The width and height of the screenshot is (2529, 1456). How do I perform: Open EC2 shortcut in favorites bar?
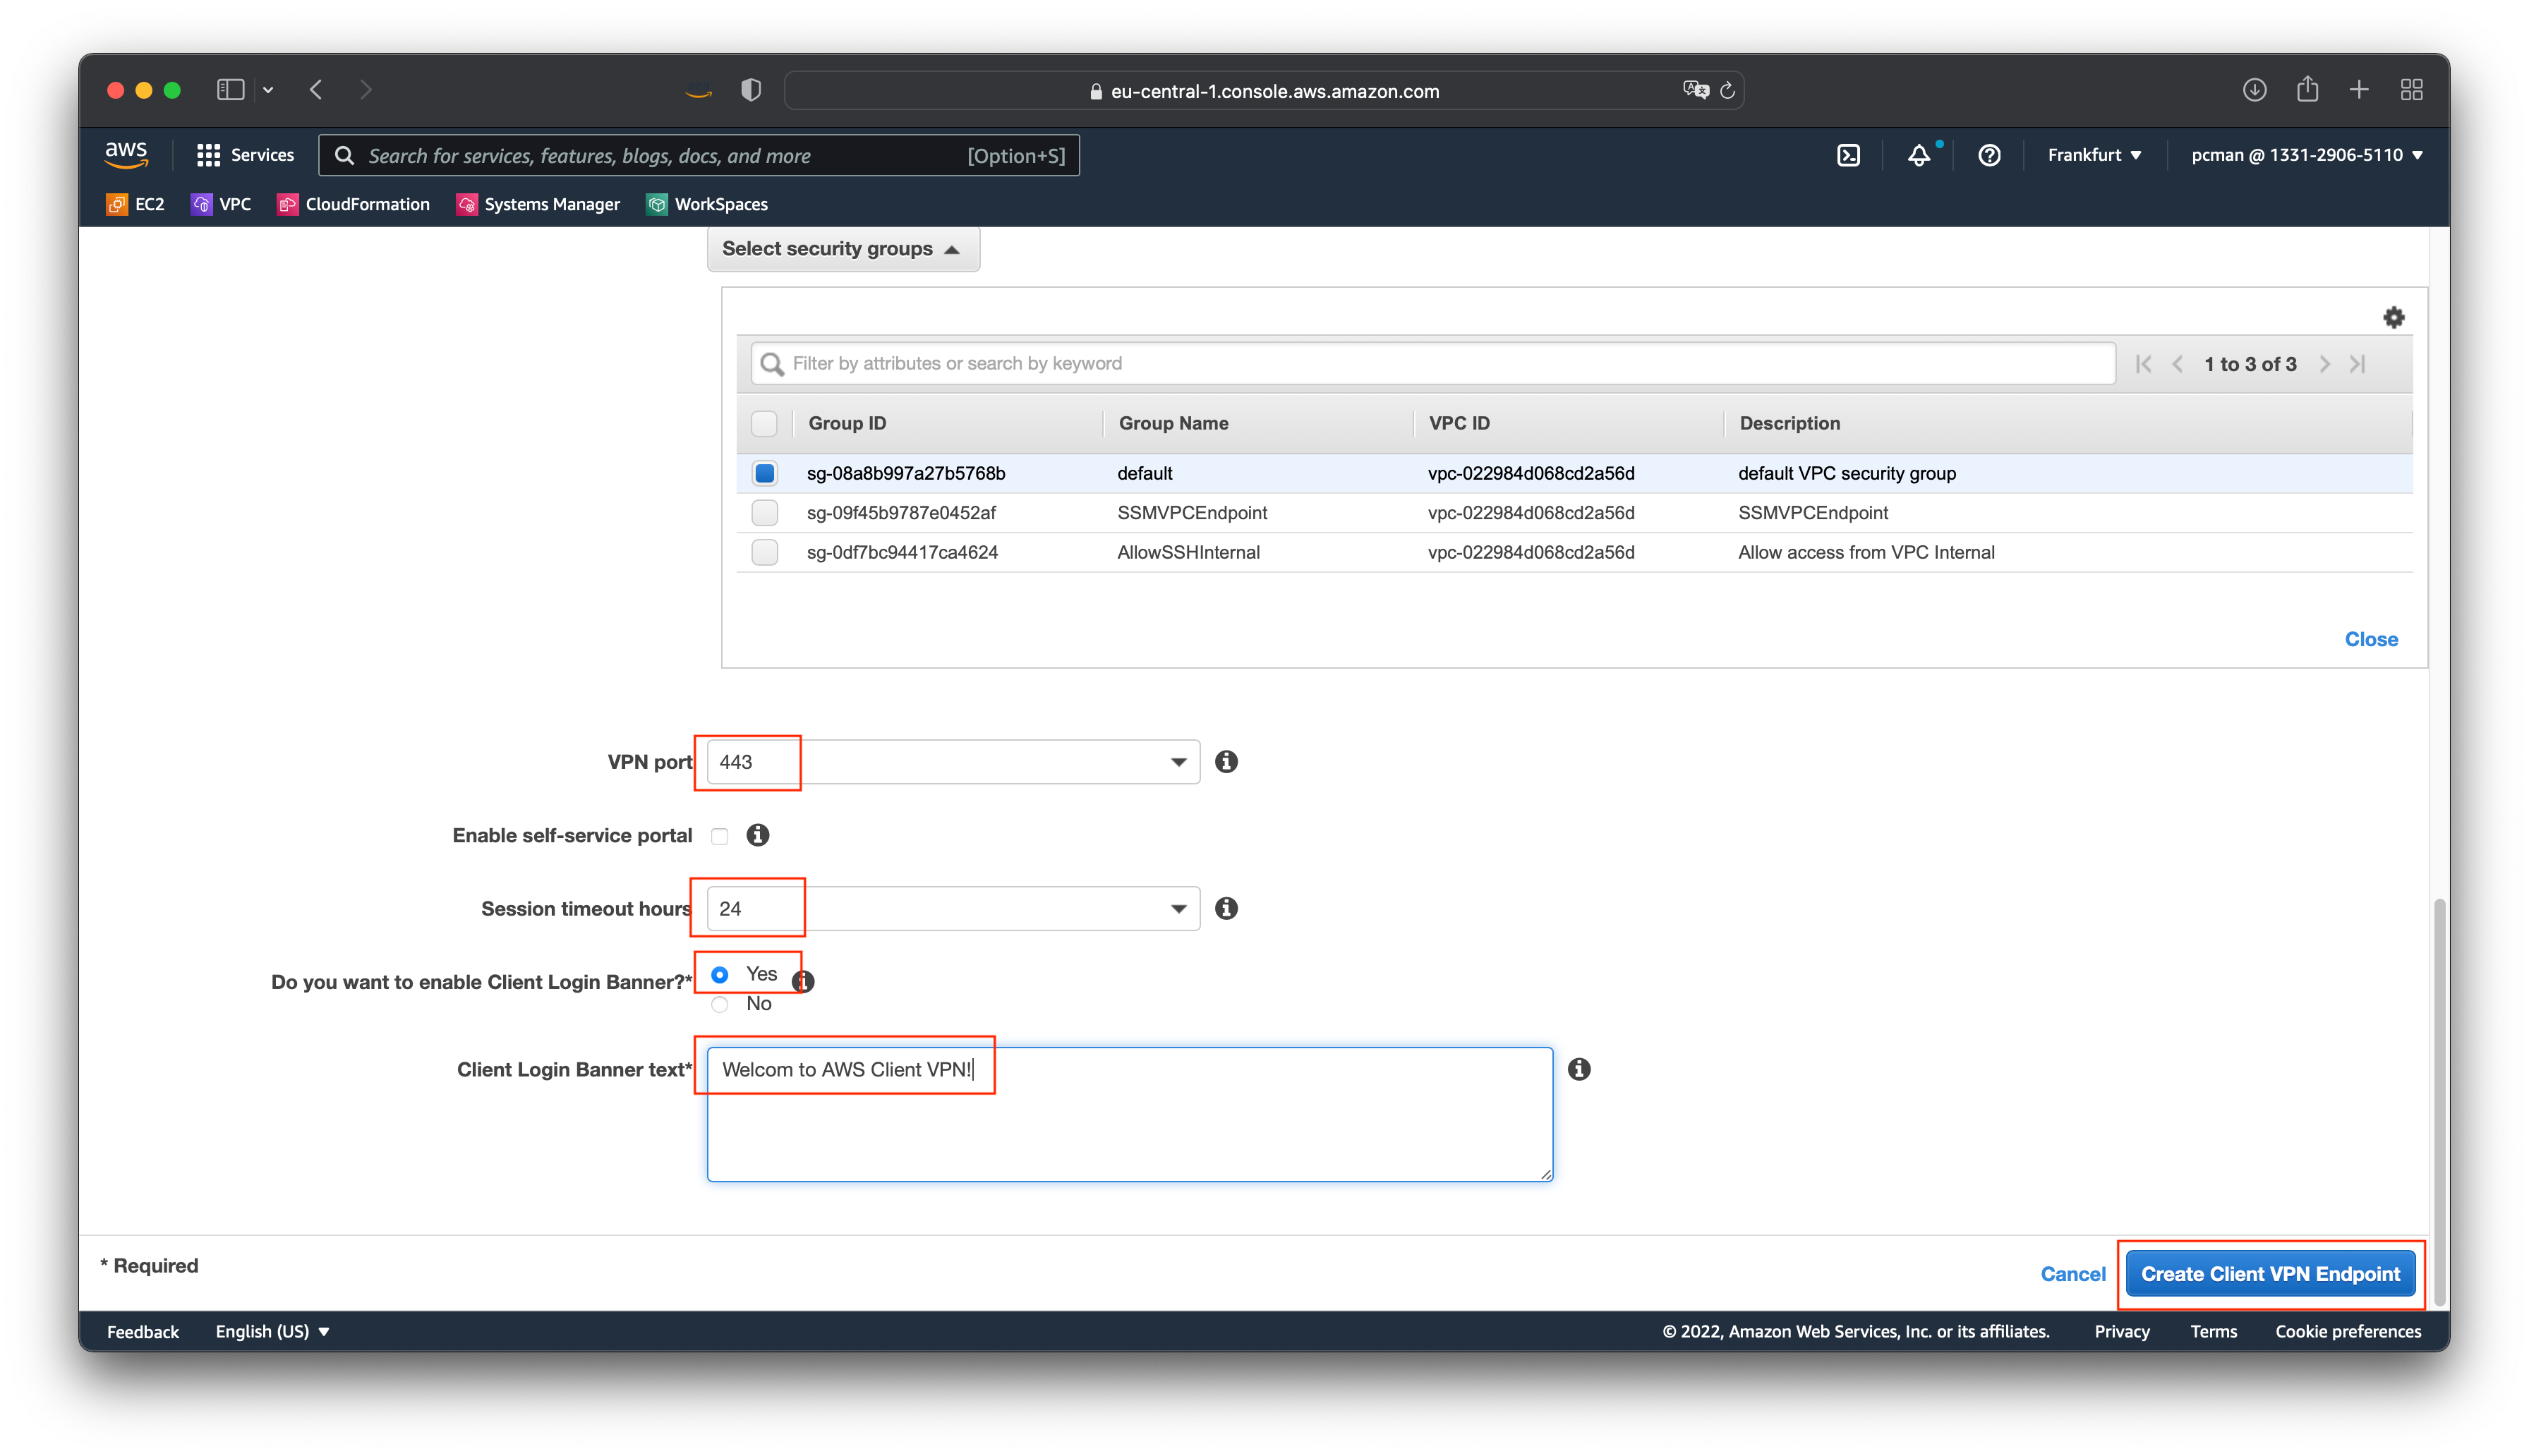(x=135, y=204)
